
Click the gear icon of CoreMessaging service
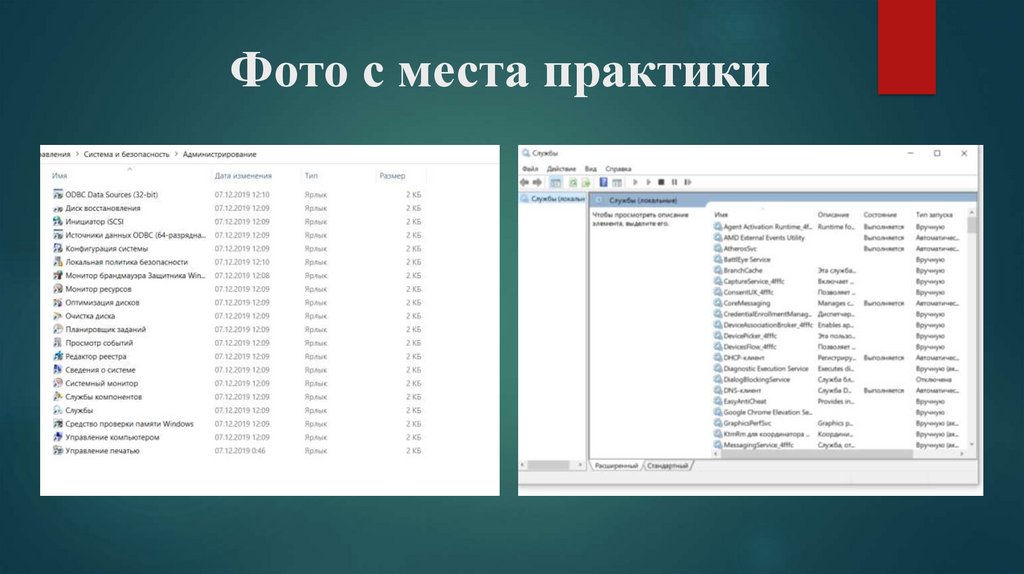pos(718,303)
